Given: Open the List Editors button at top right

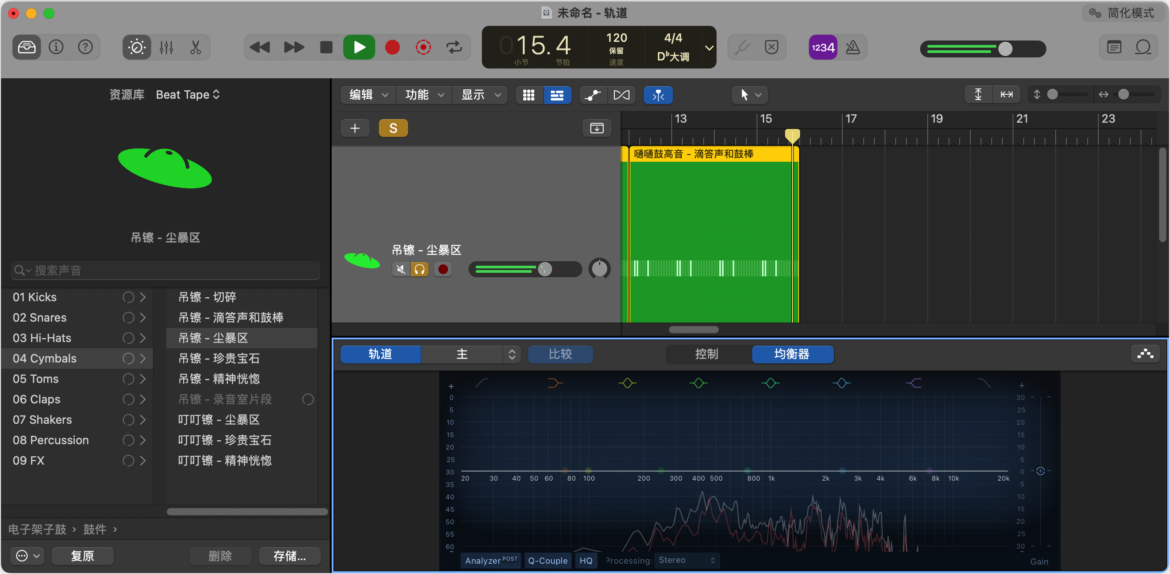Looking at the screenshot, I should (x=1114, y=47).
